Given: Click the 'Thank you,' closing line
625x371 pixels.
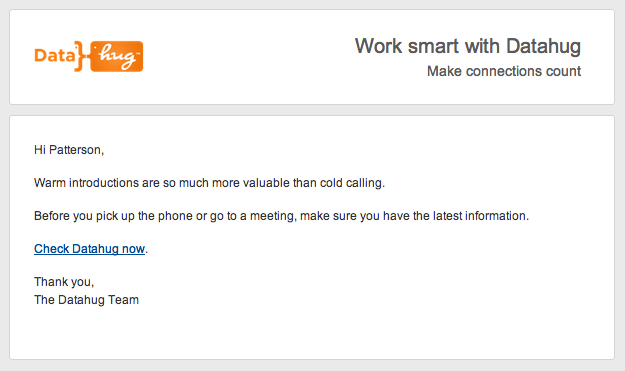Looking at the screenshot, I should click(64, 282).
